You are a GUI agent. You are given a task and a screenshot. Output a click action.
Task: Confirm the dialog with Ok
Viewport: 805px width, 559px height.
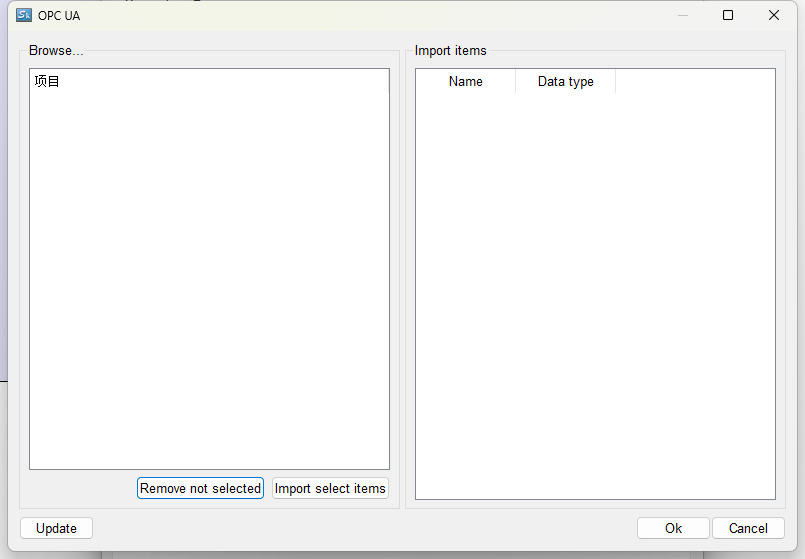(x=673, y=528)
